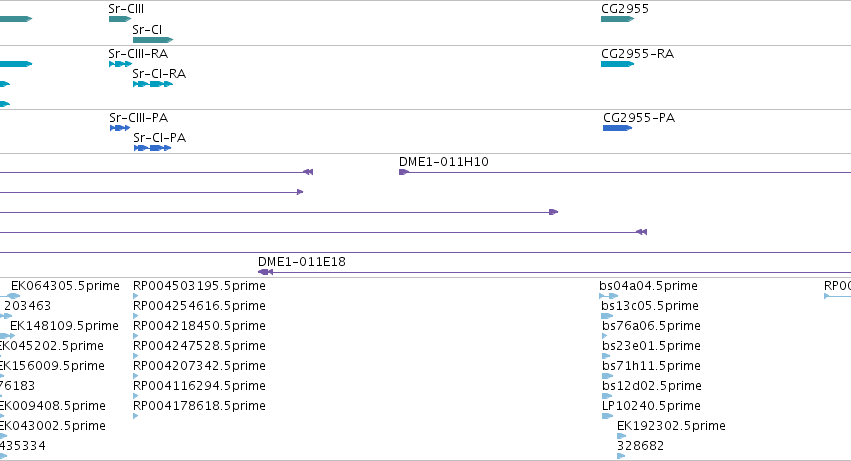
Task: Click the bs12d02.5prime label
Action: tap(652, 386)
